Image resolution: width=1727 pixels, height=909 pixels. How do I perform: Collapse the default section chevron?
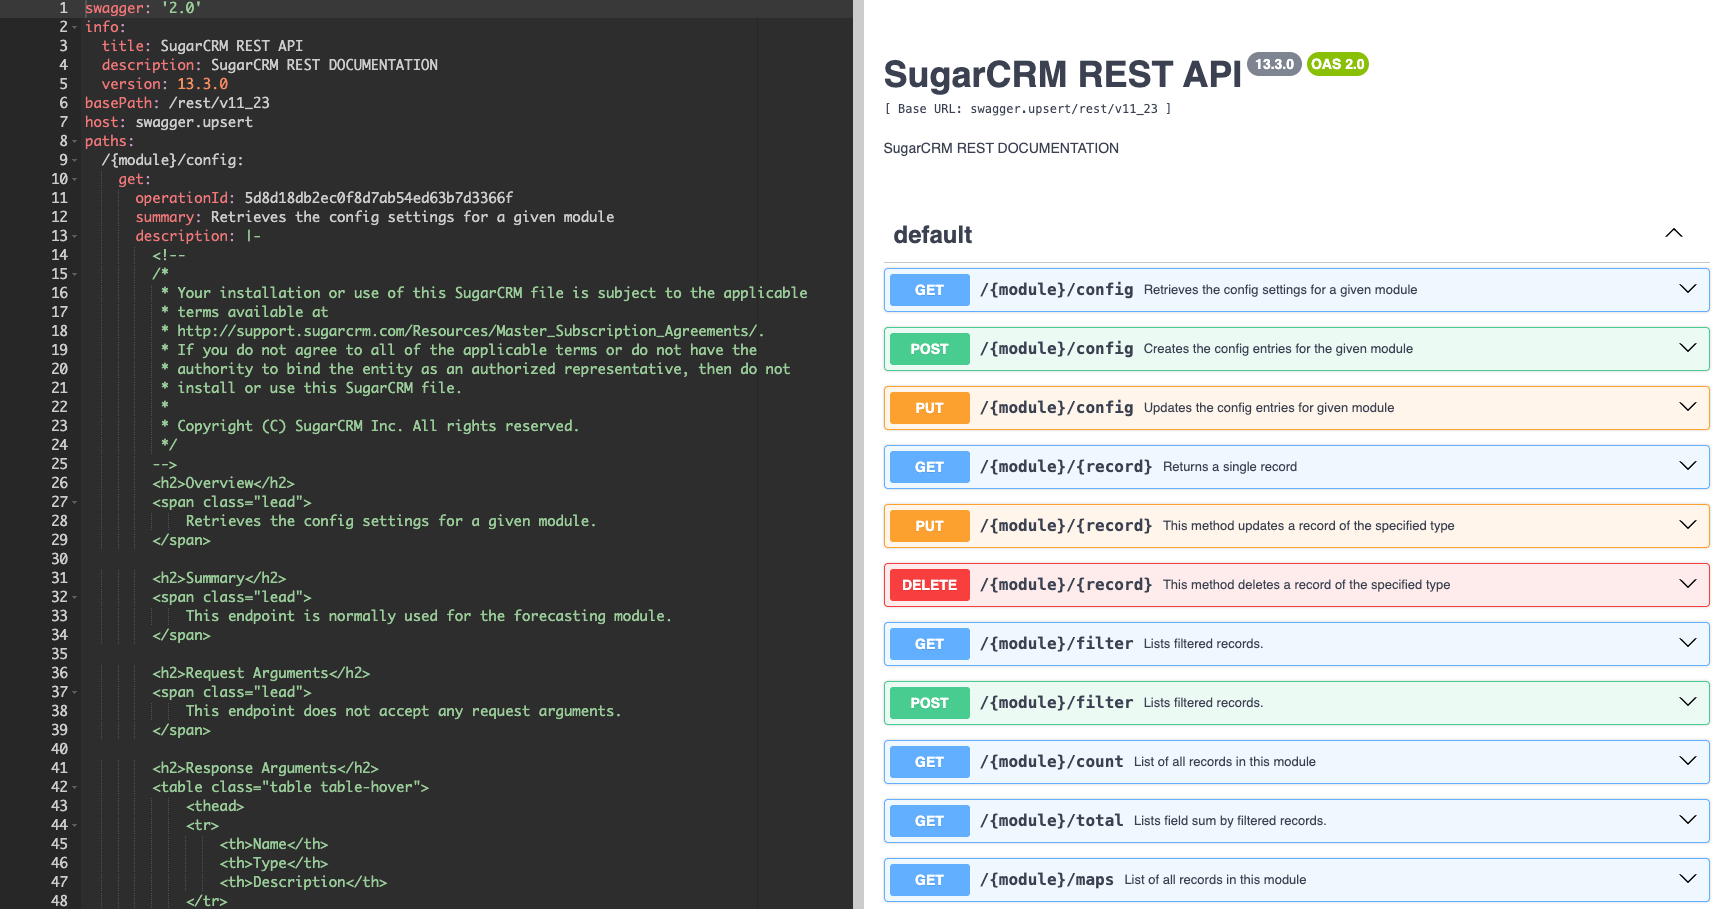pyautogui.click(x=1673, y=234)
